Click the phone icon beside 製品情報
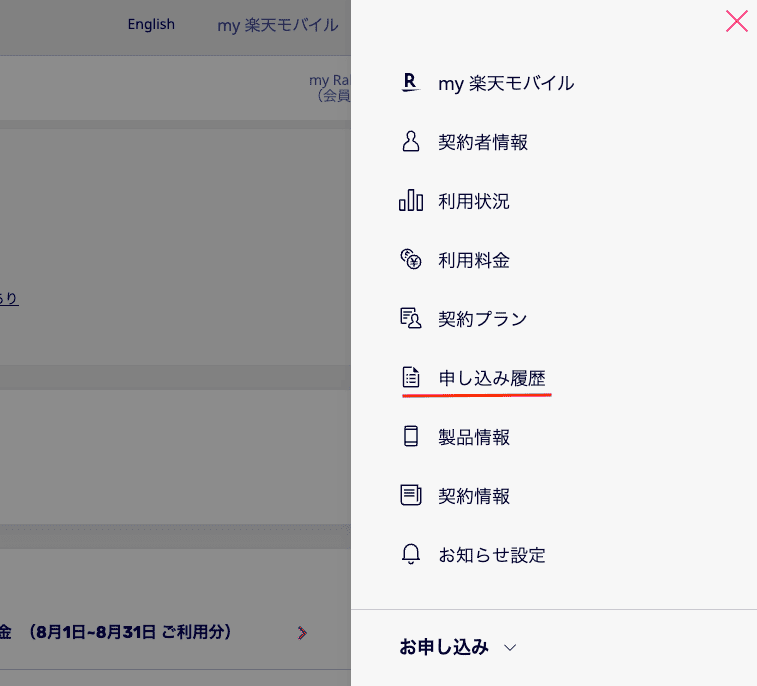 (410, 436)
